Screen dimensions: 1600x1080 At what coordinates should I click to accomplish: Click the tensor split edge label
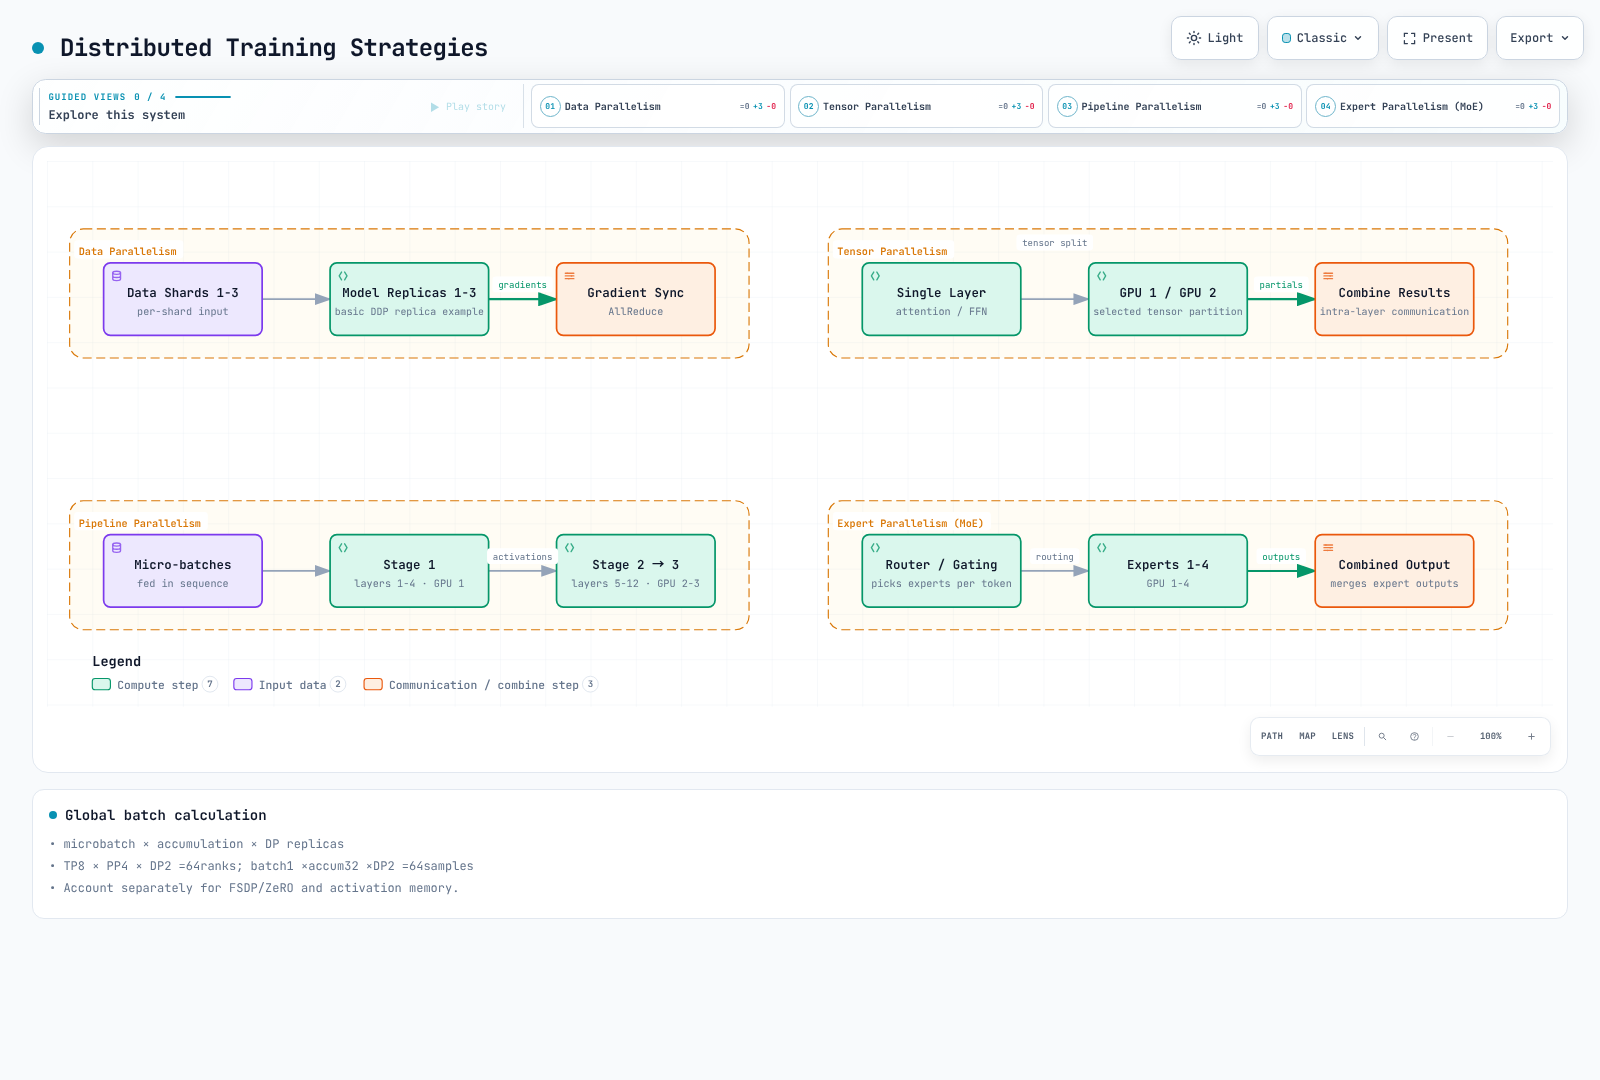point(1054,243)
